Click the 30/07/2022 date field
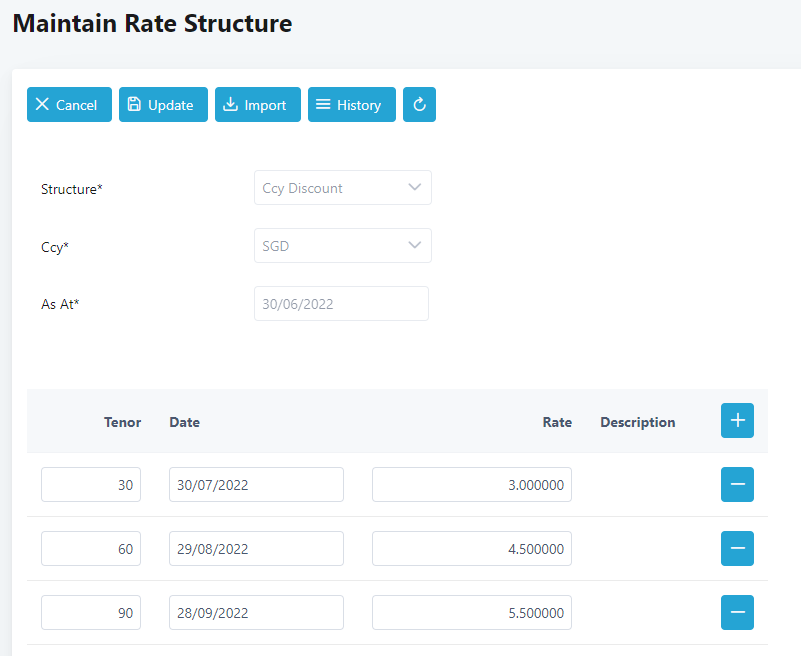The width and height of the screenshot is (801, 656). click(x=256, y=485)
